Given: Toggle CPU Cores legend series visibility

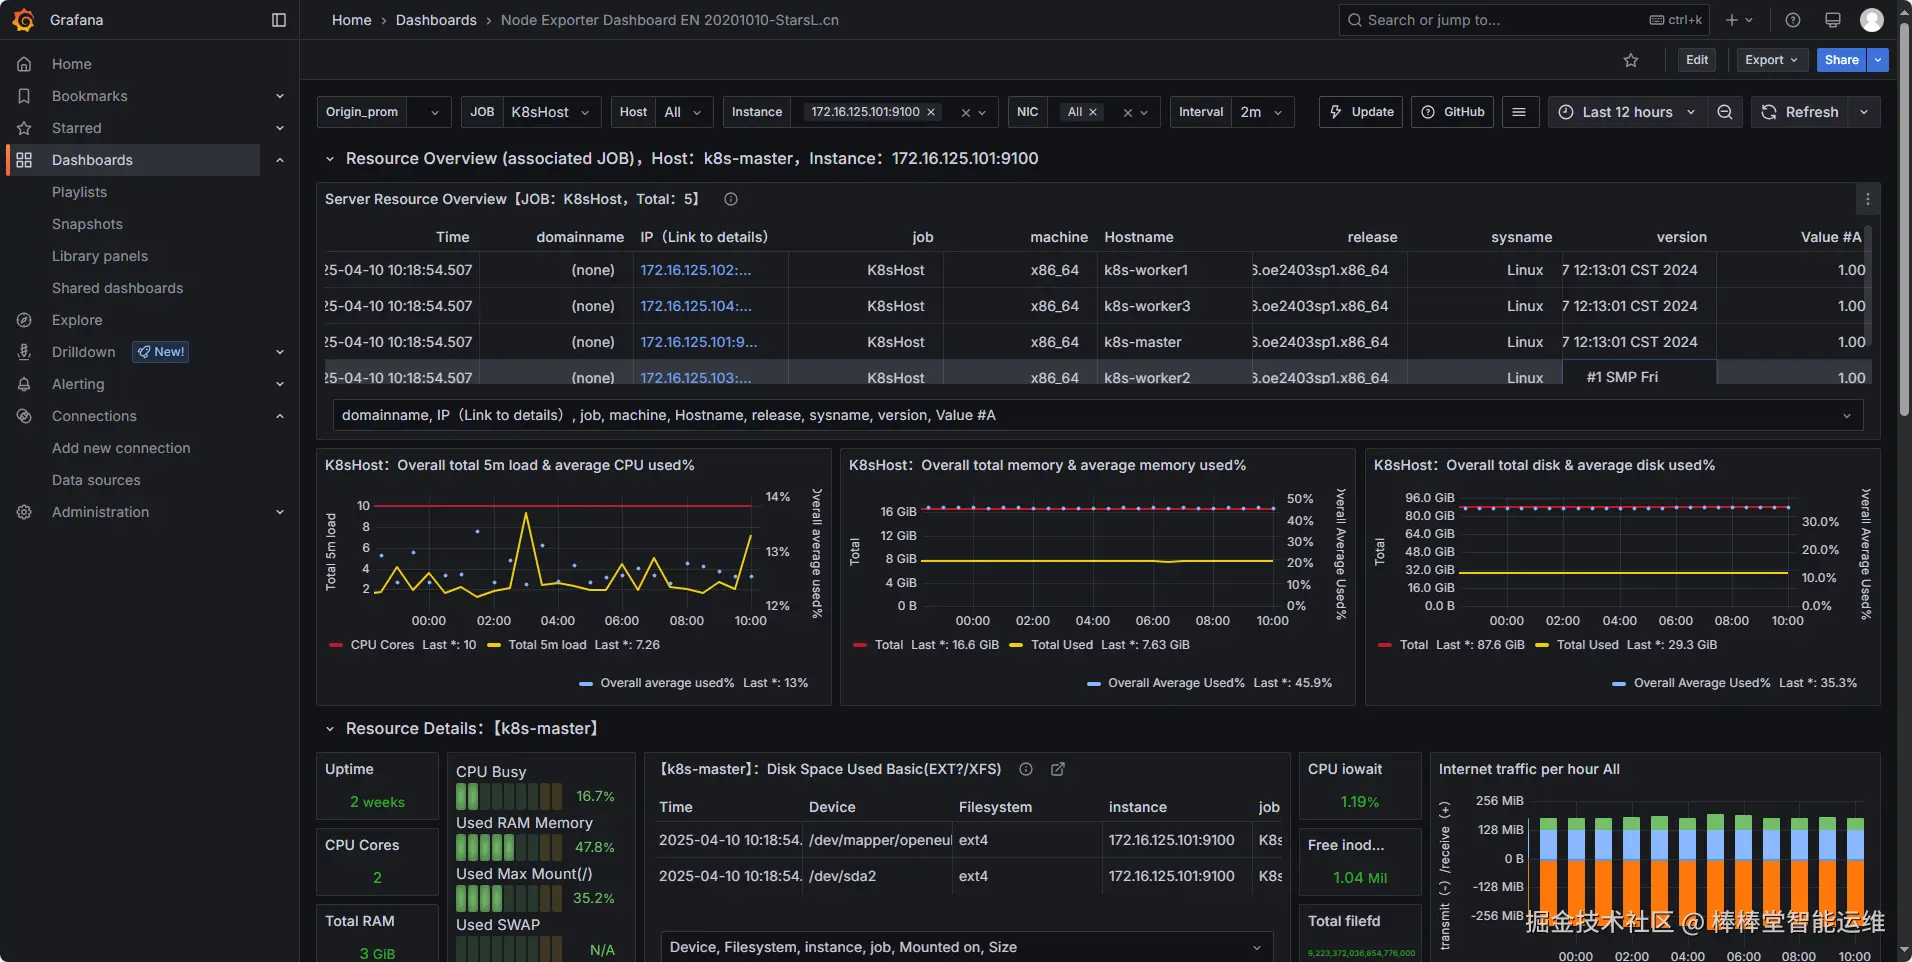Looking at the screenshot, I should [381, 645].
